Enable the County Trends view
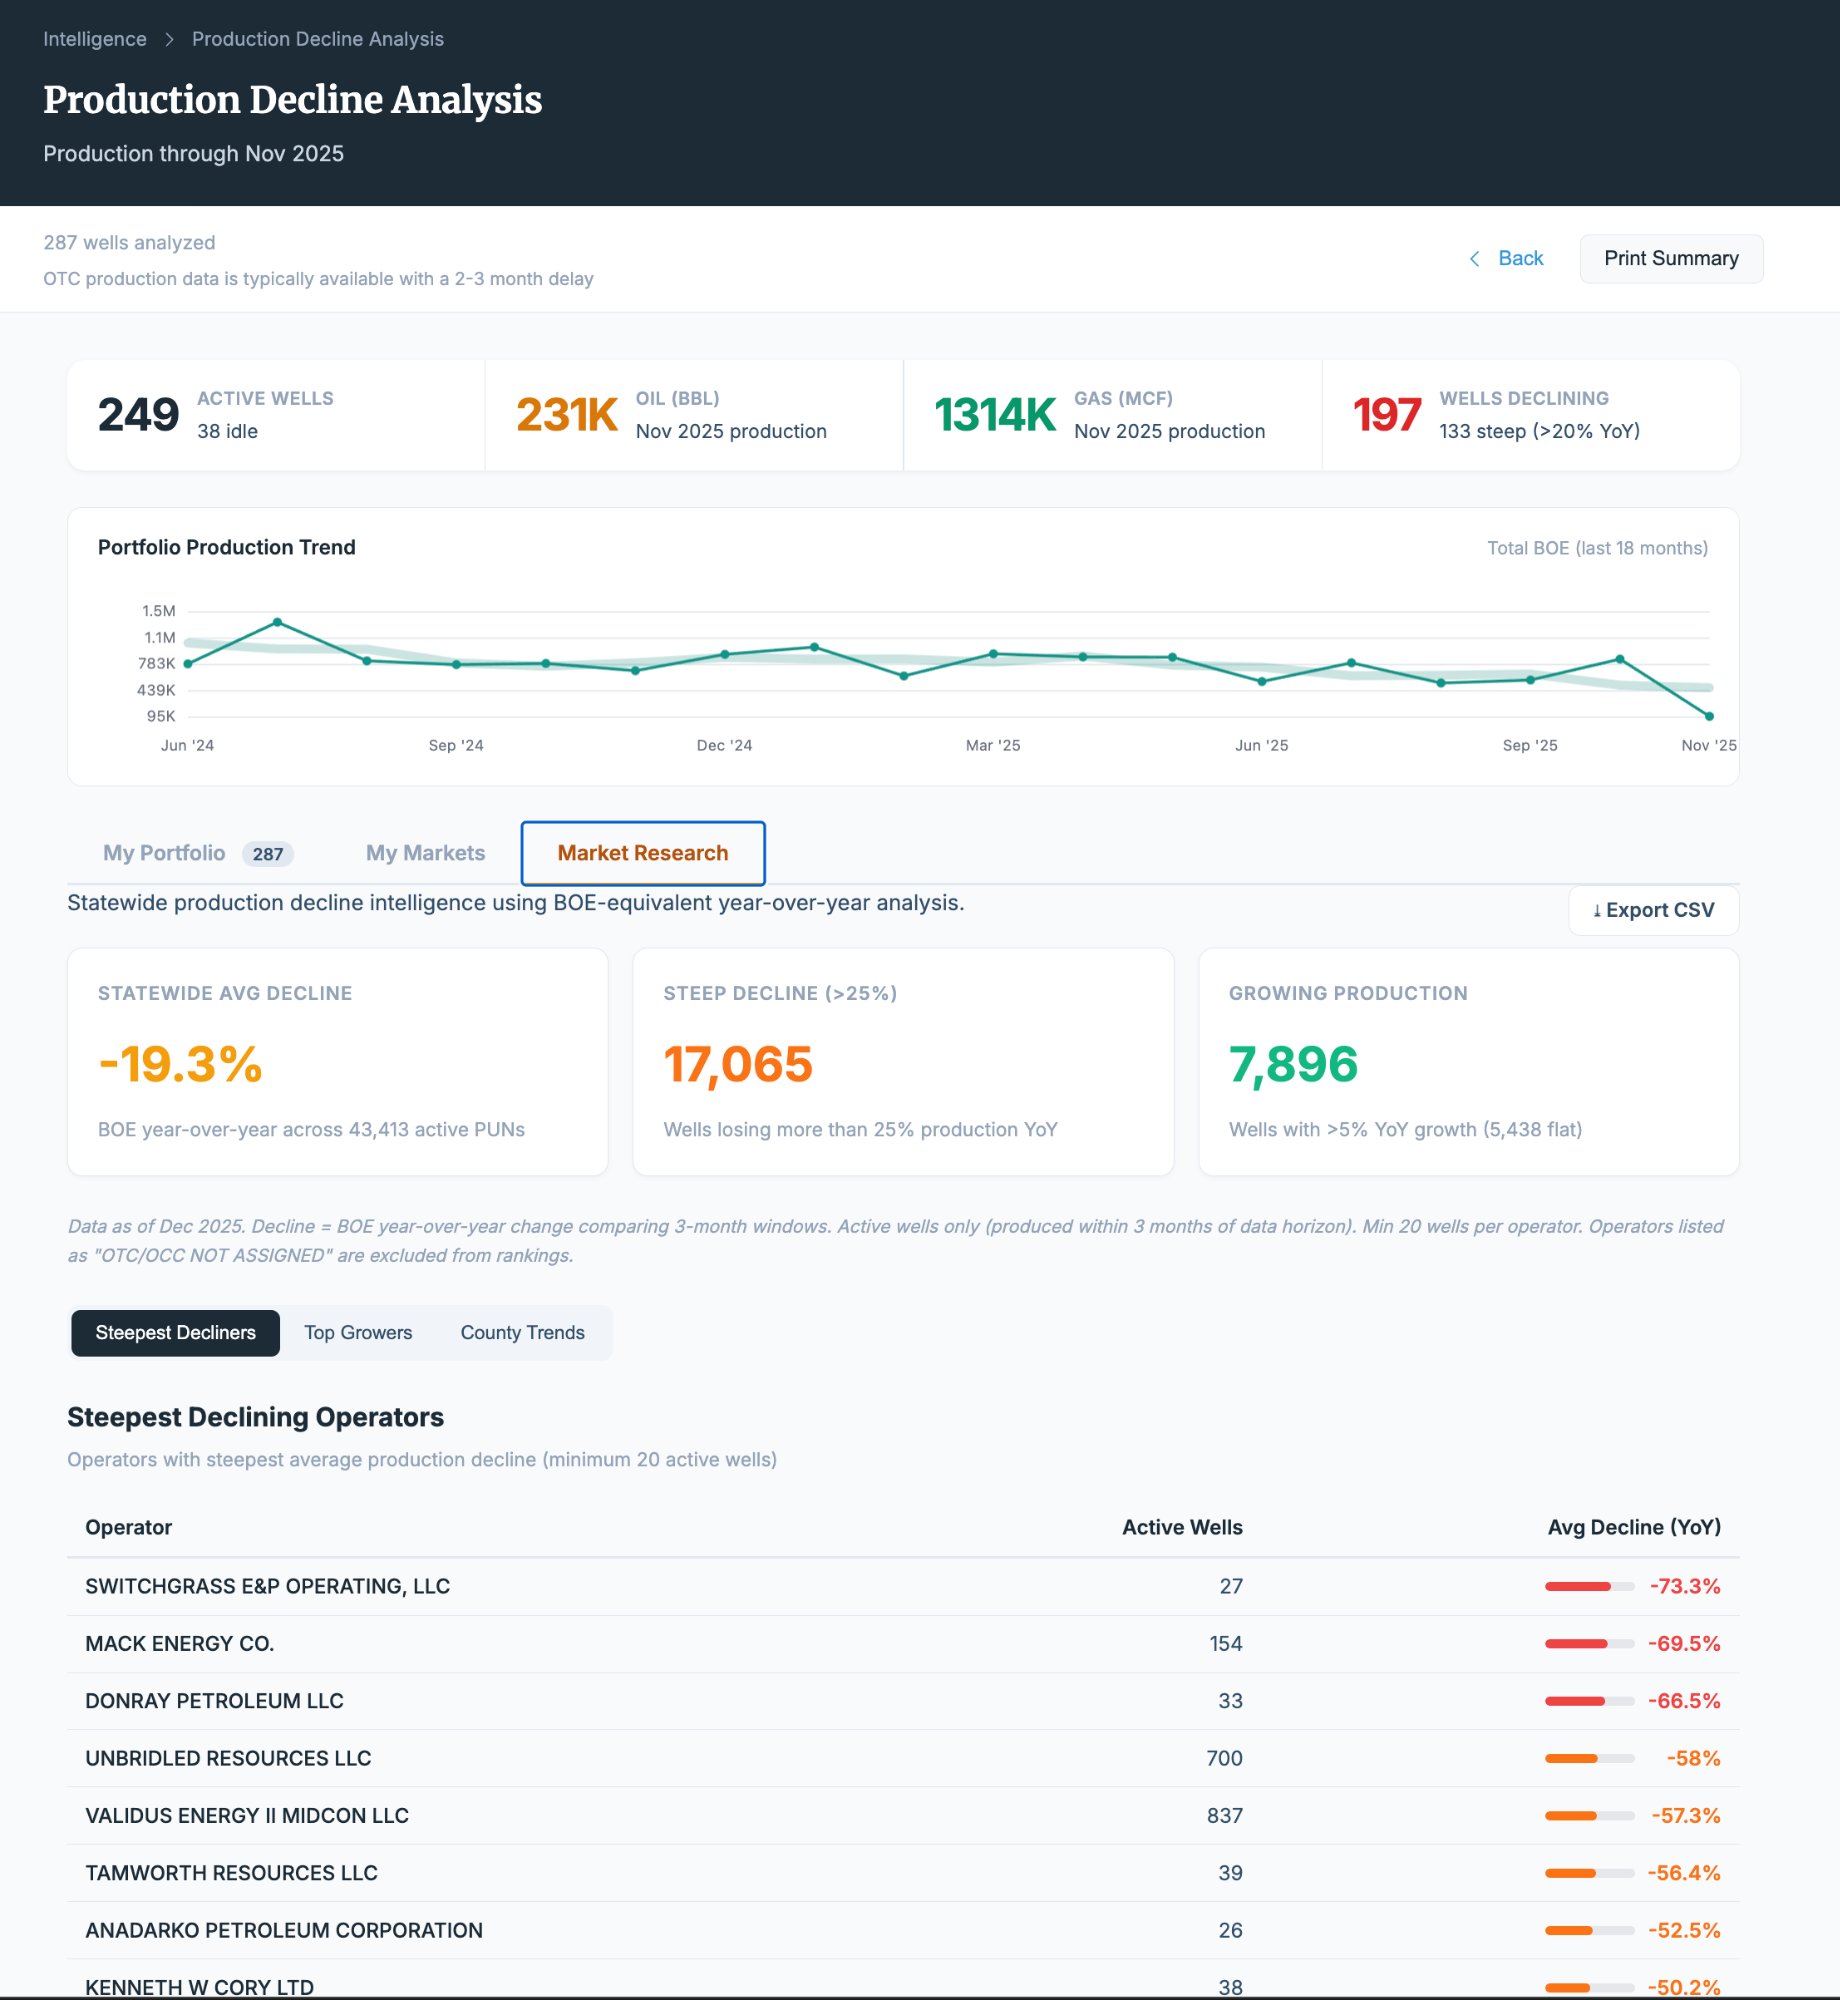This screenshot has width=1840, height=2000. coord(521,1332)
